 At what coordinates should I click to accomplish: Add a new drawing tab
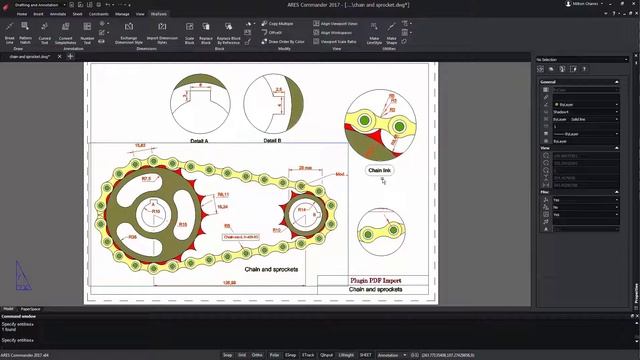click(70, 57)
